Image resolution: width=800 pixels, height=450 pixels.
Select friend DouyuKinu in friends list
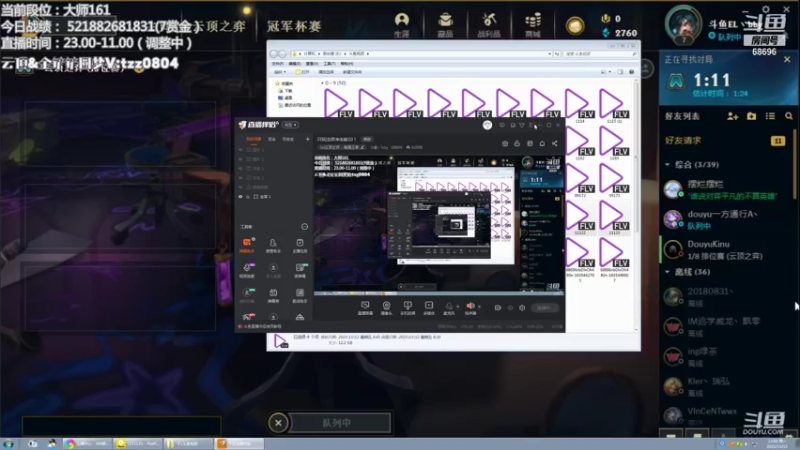pyautogui.click(x=727, y=249)
